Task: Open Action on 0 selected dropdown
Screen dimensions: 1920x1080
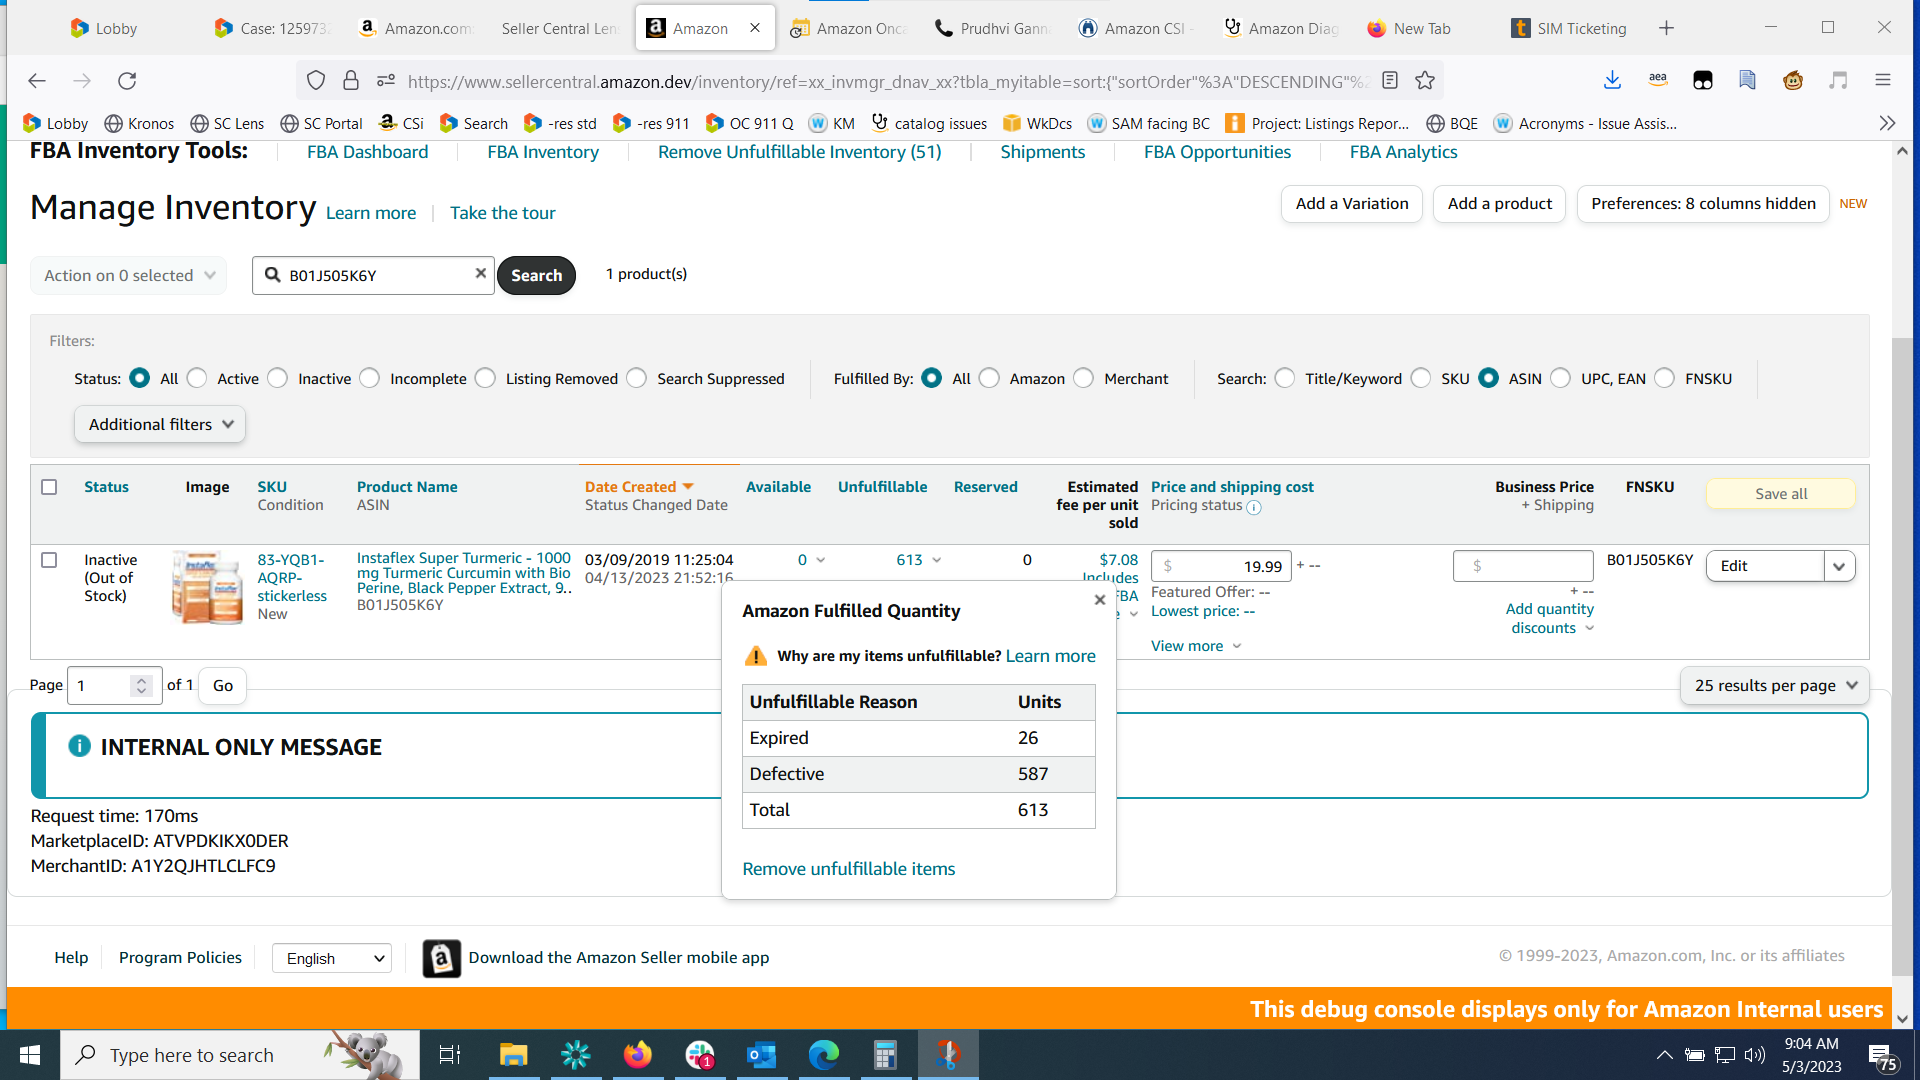Action: [x=128, y=275]
